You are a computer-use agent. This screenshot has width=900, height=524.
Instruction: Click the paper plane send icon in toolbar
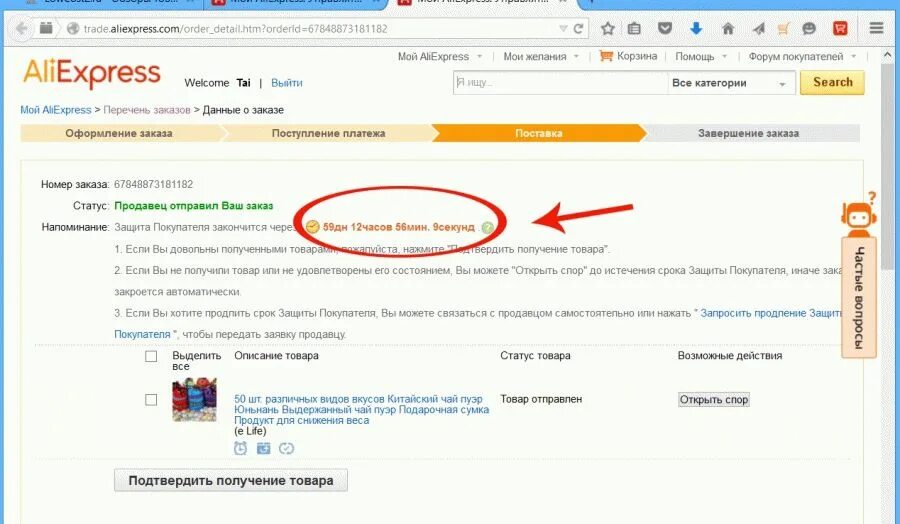pyautogui.click(x=759, y=28)
